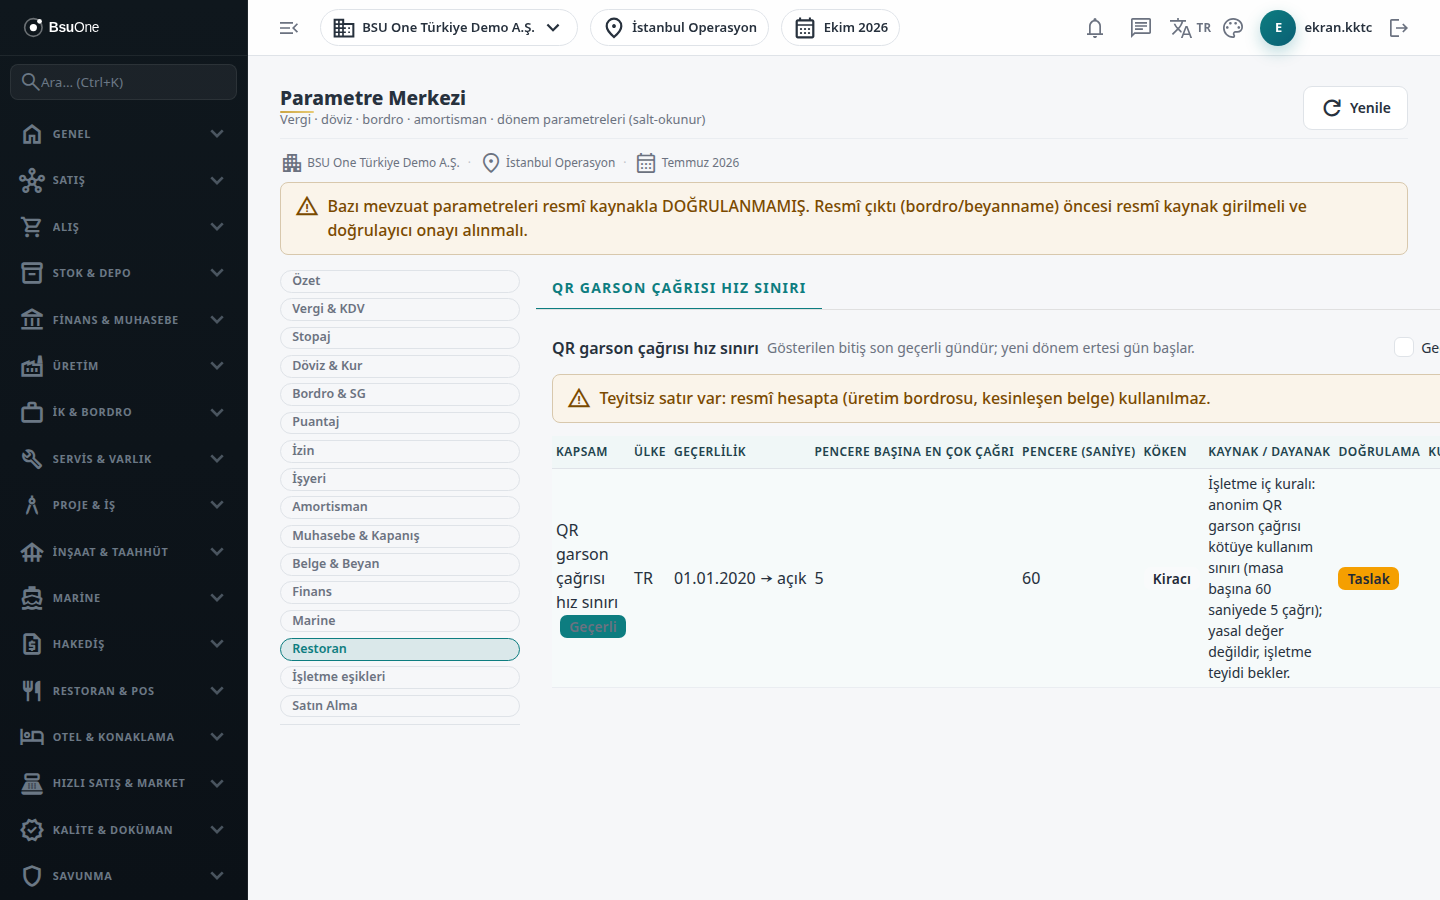The height and width of the screenshot is (900, 1440).
Task: Expand the İK & Bordro sidebar section
Action: [x=124, y=412]
